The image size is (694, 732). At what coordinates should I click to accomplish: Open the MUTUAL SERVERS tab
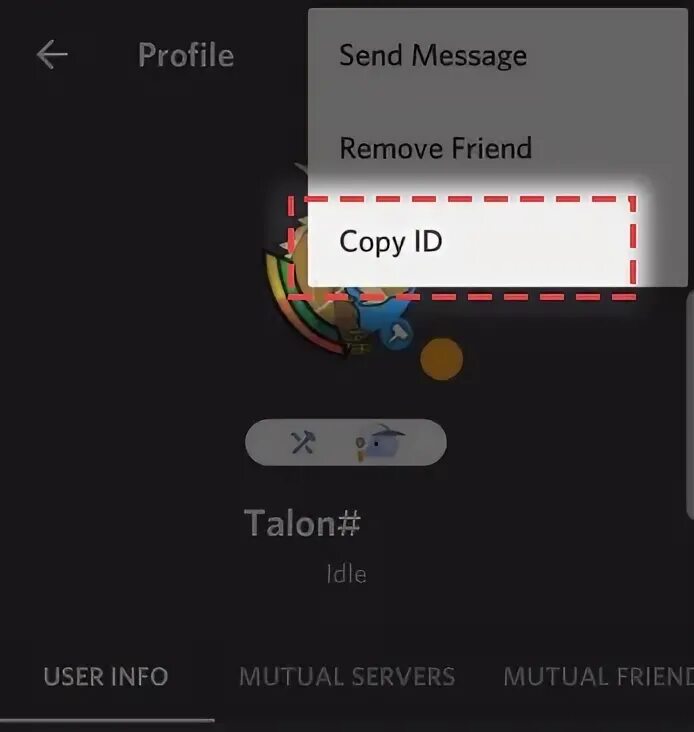coord(347,676)
